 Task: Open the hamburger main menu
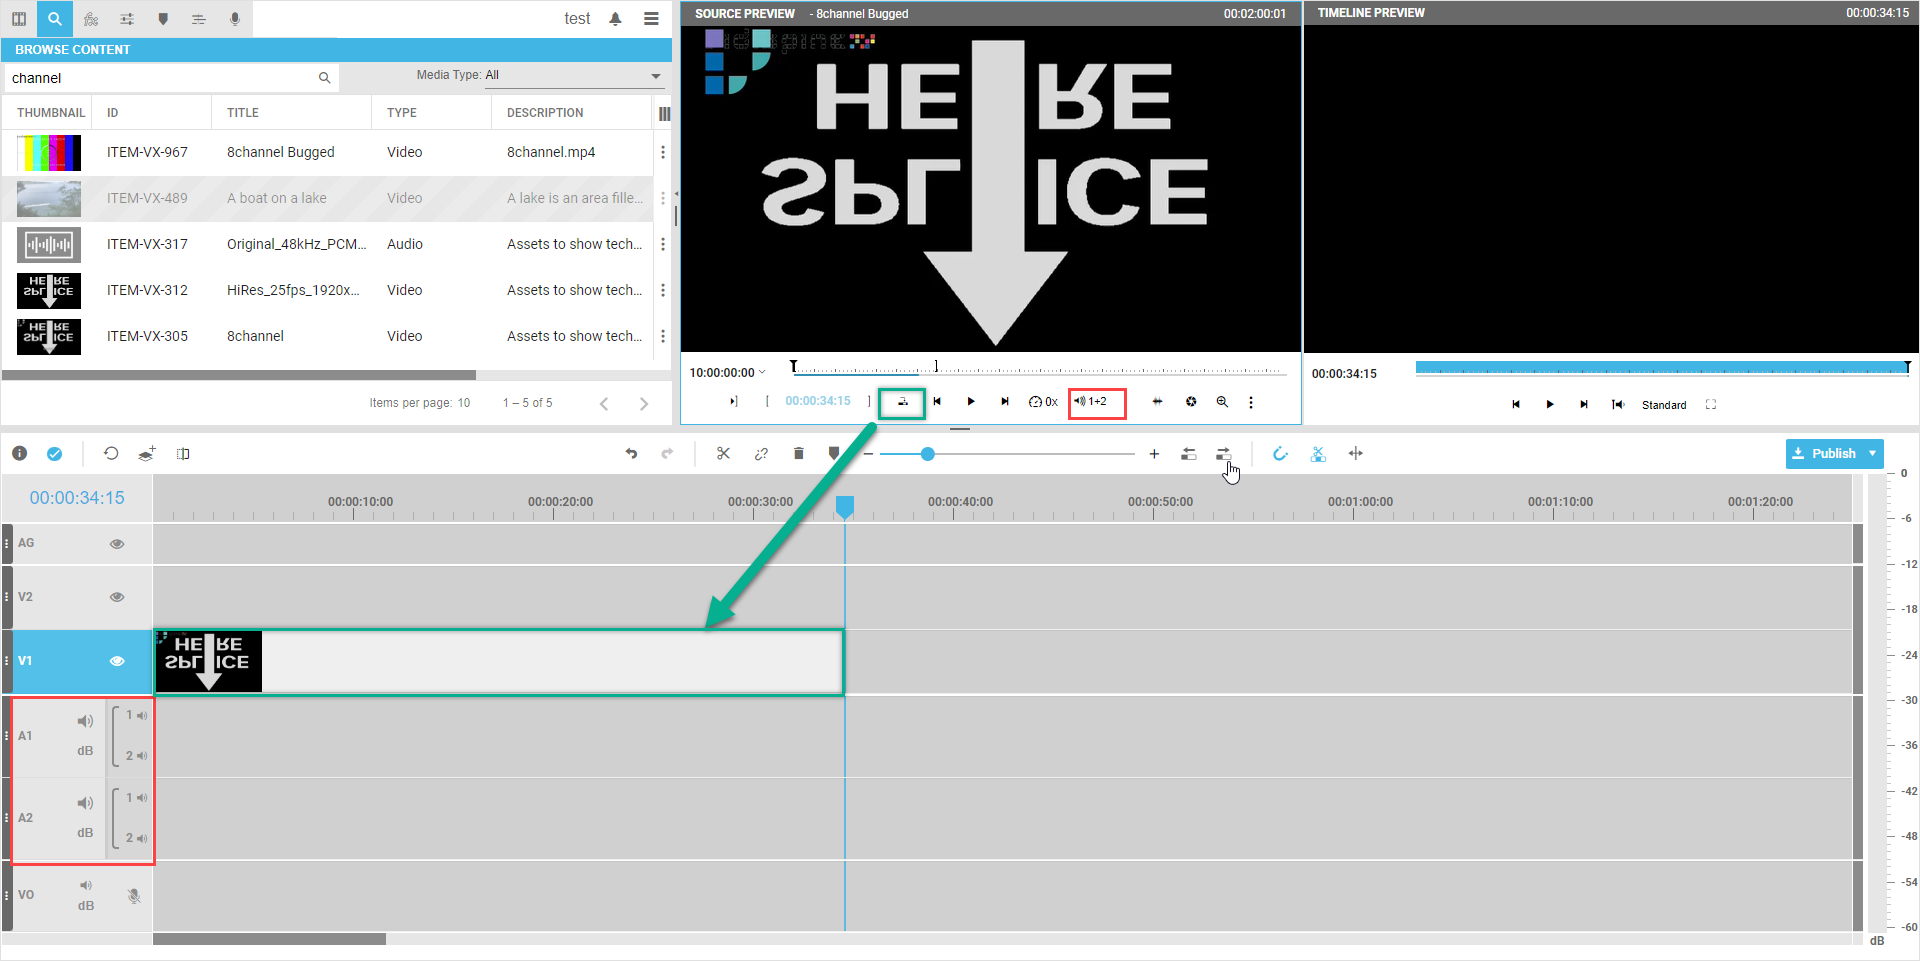(651, 19)
